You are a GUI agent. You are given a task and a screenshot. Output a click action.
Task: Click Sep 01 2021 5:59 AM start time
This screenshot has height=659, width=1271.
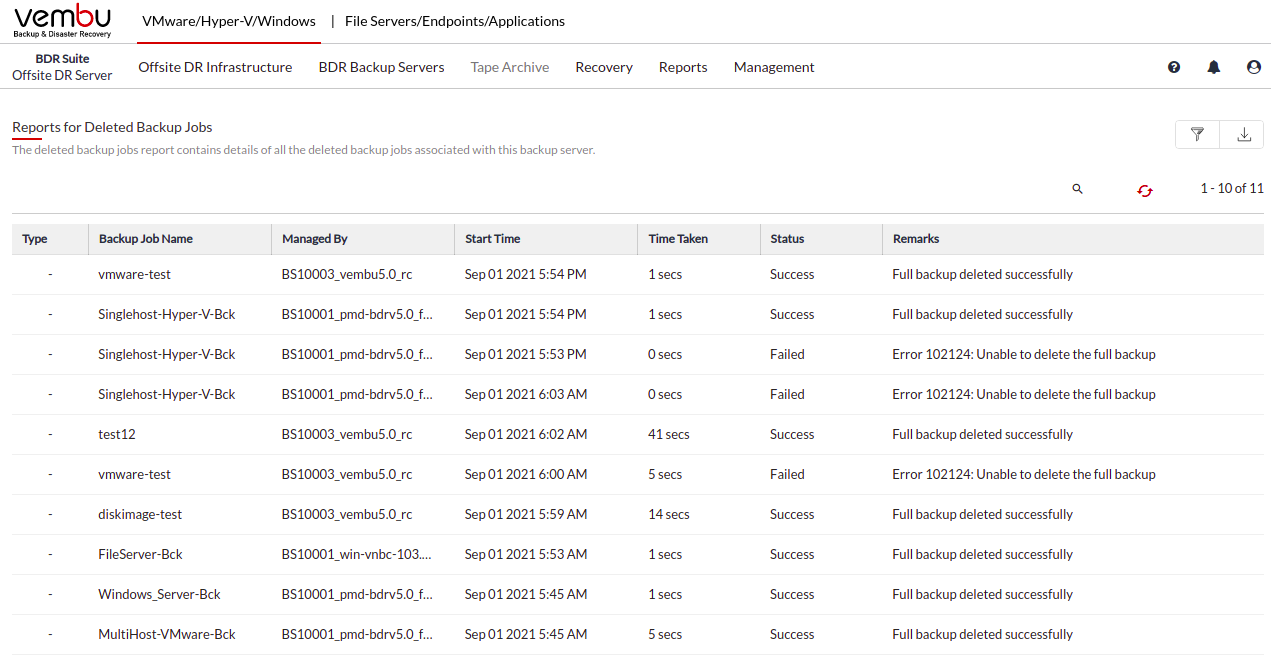tap(526, 514)
